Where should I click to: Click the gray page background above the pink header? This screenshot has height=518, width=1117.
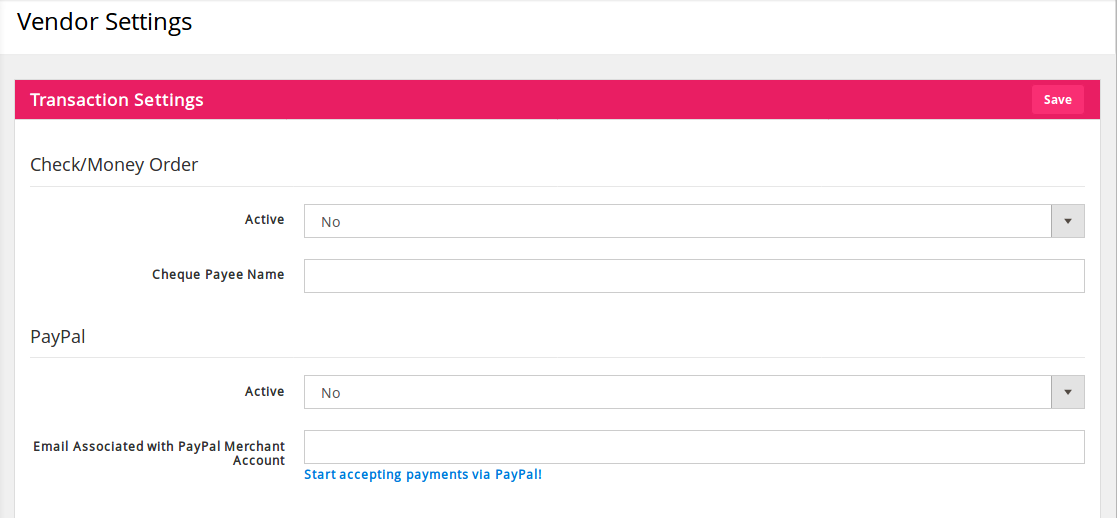coord(558,67)
